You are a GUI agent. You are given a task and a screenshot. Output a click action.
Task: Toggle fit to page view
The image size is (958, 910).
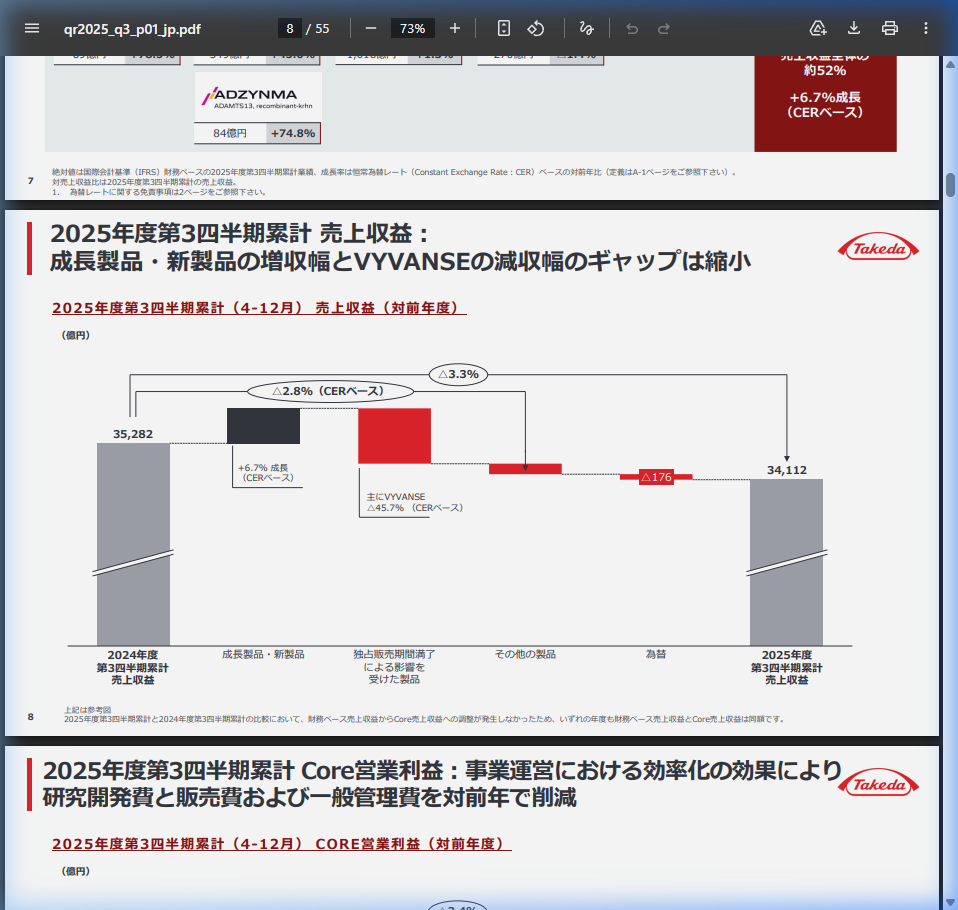click(x=503, y=28)
